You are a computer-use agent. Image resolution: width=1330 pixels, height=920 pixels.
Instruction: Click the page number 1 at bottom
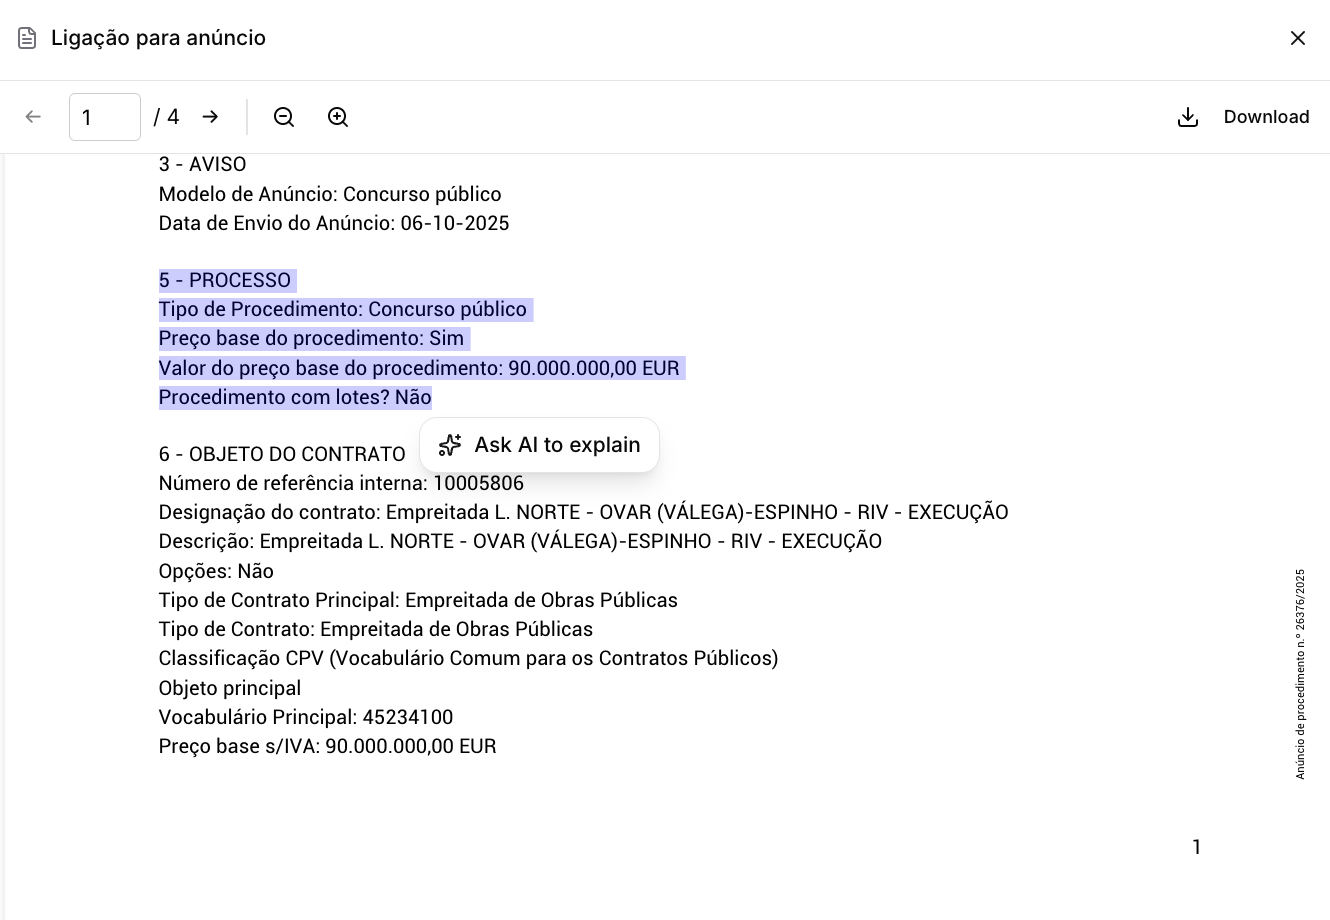1196,847
